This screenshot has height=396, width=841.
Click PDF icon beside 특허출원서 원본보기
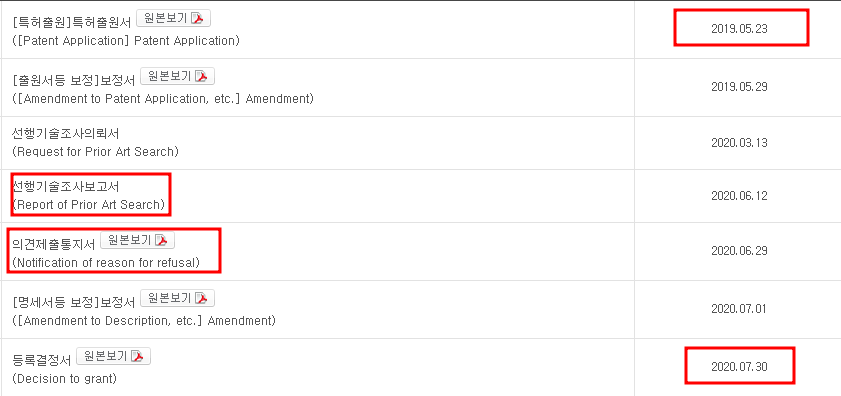pos(198,19)
